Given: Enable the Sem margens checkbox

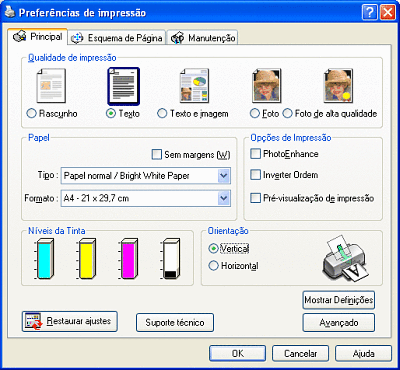Looking at the screenshot, I should pos(156,154).
